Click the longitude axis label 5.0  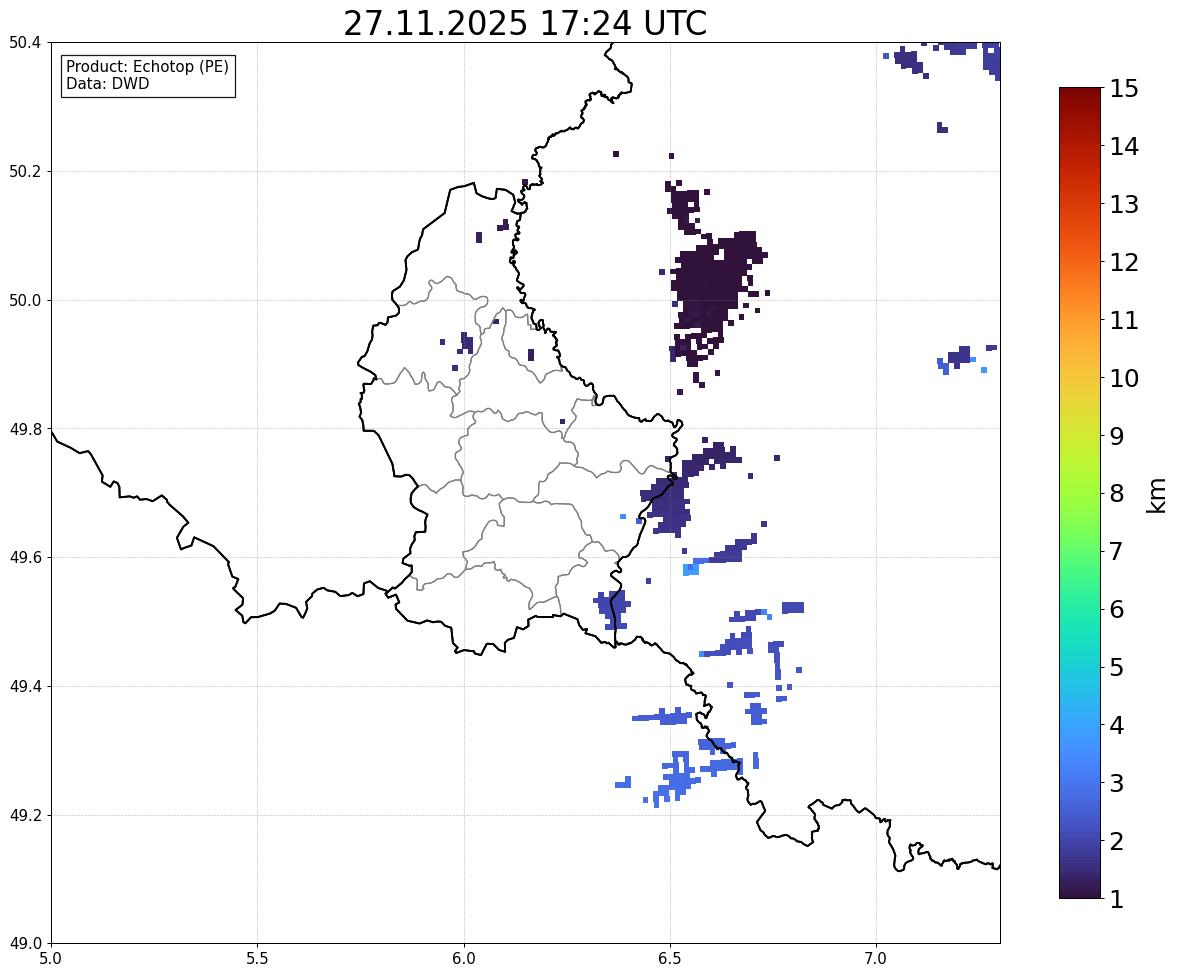coord(51,959)
